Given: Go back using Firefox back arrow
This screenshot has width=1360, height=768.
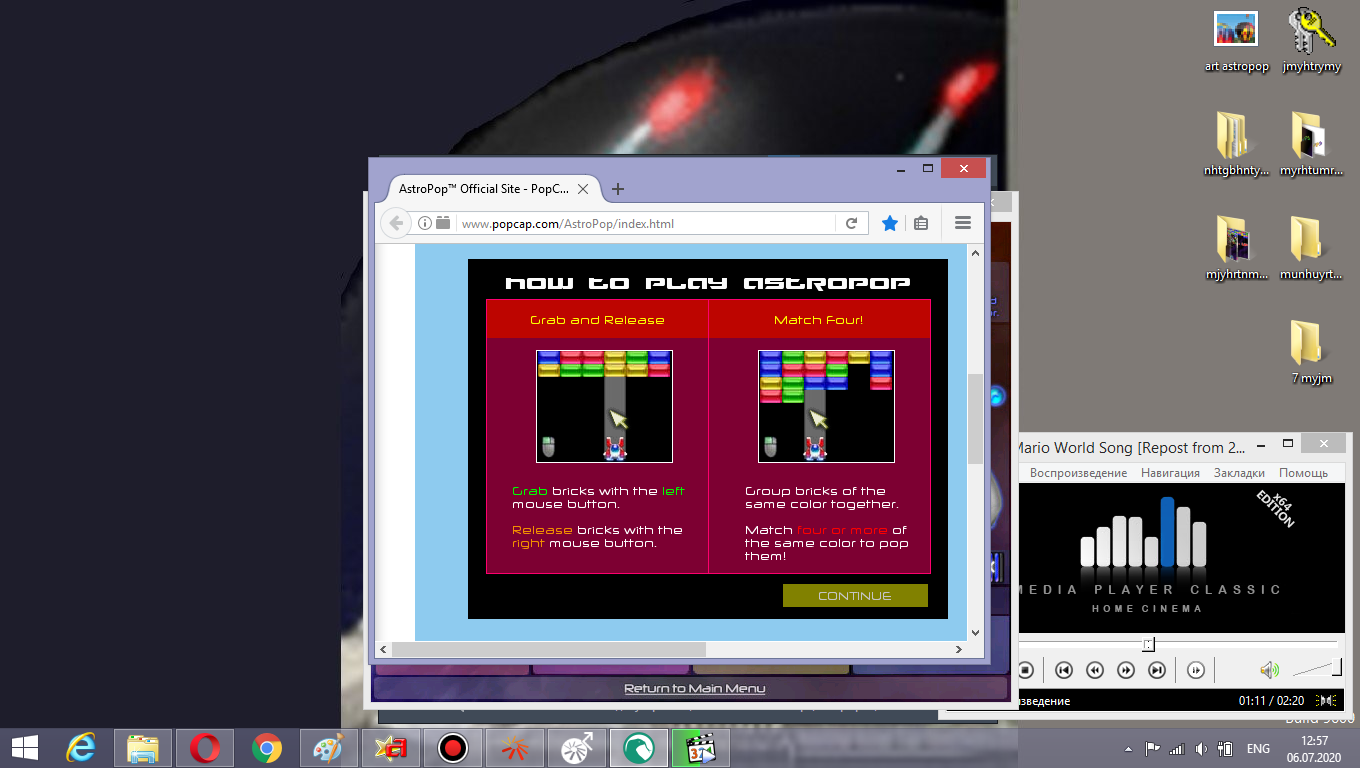Looking at the screenshot, I should pyautogui.click(x=397, y=223).
